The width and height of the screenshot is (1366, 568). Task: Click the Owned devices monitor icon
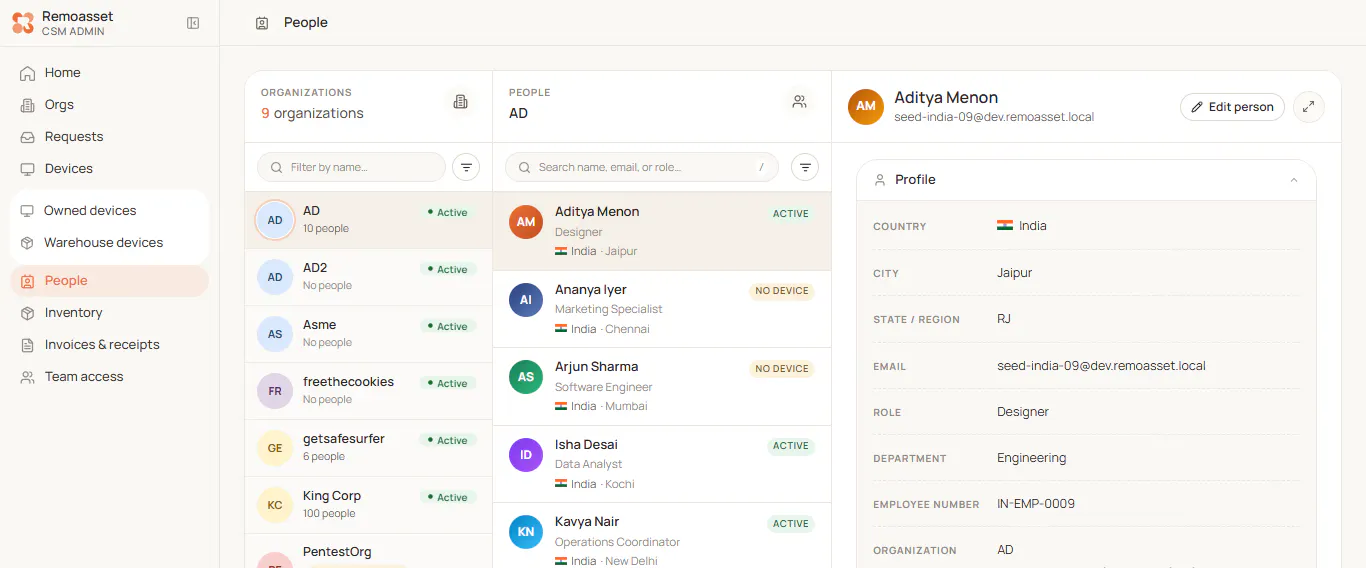[27, 211]
